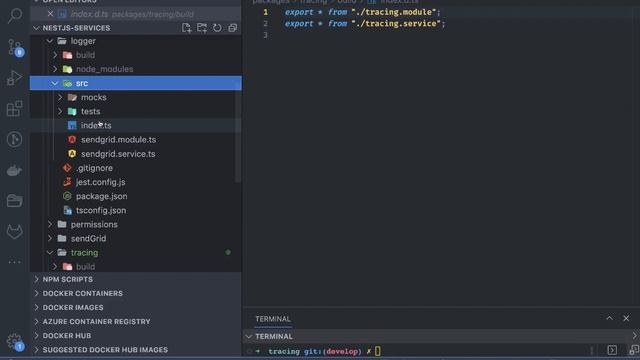The image size is (640, 360).
Task: Maximize terminal panel with up chevron
Action: tap(609, 318)
